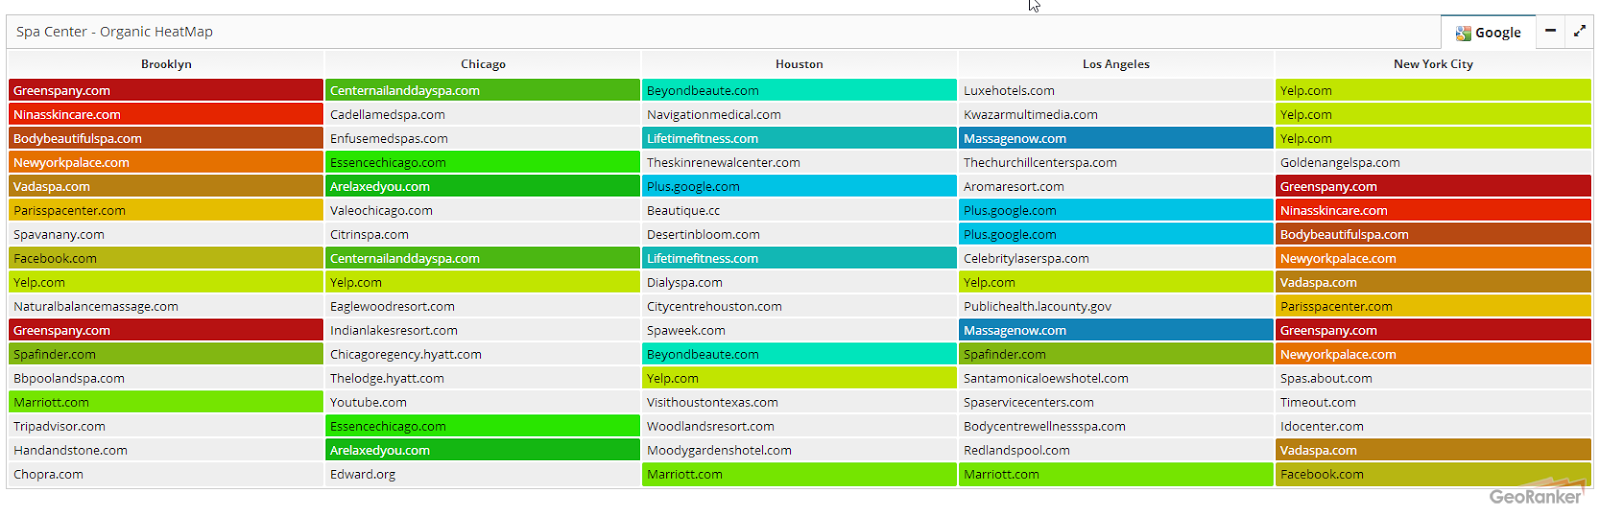Click the Redlandspool.com cell
Image resolution: width=1600 pixels, height=520 pixels.
(1116, 450)
